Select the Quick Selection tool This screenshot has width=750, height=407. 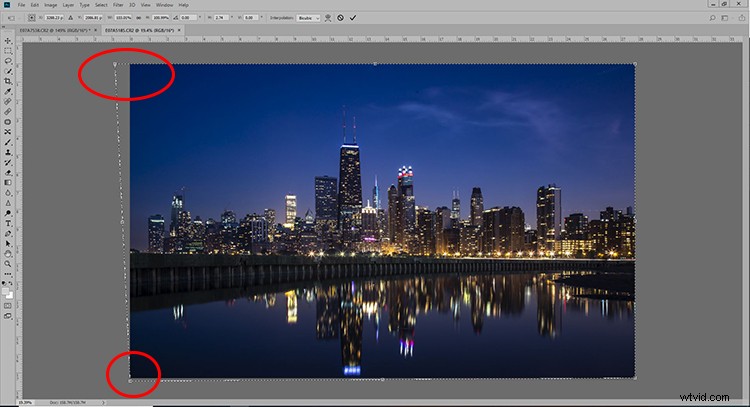[x=8, y=71]
